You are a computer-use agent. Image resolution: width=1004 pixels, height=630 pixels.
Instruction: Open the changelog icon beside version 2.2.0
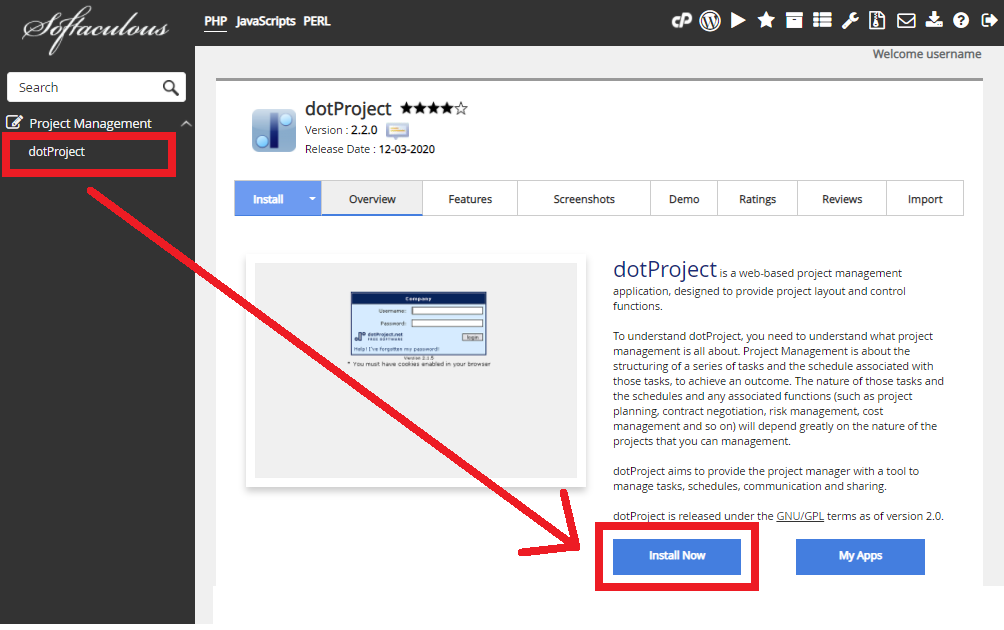397,130
